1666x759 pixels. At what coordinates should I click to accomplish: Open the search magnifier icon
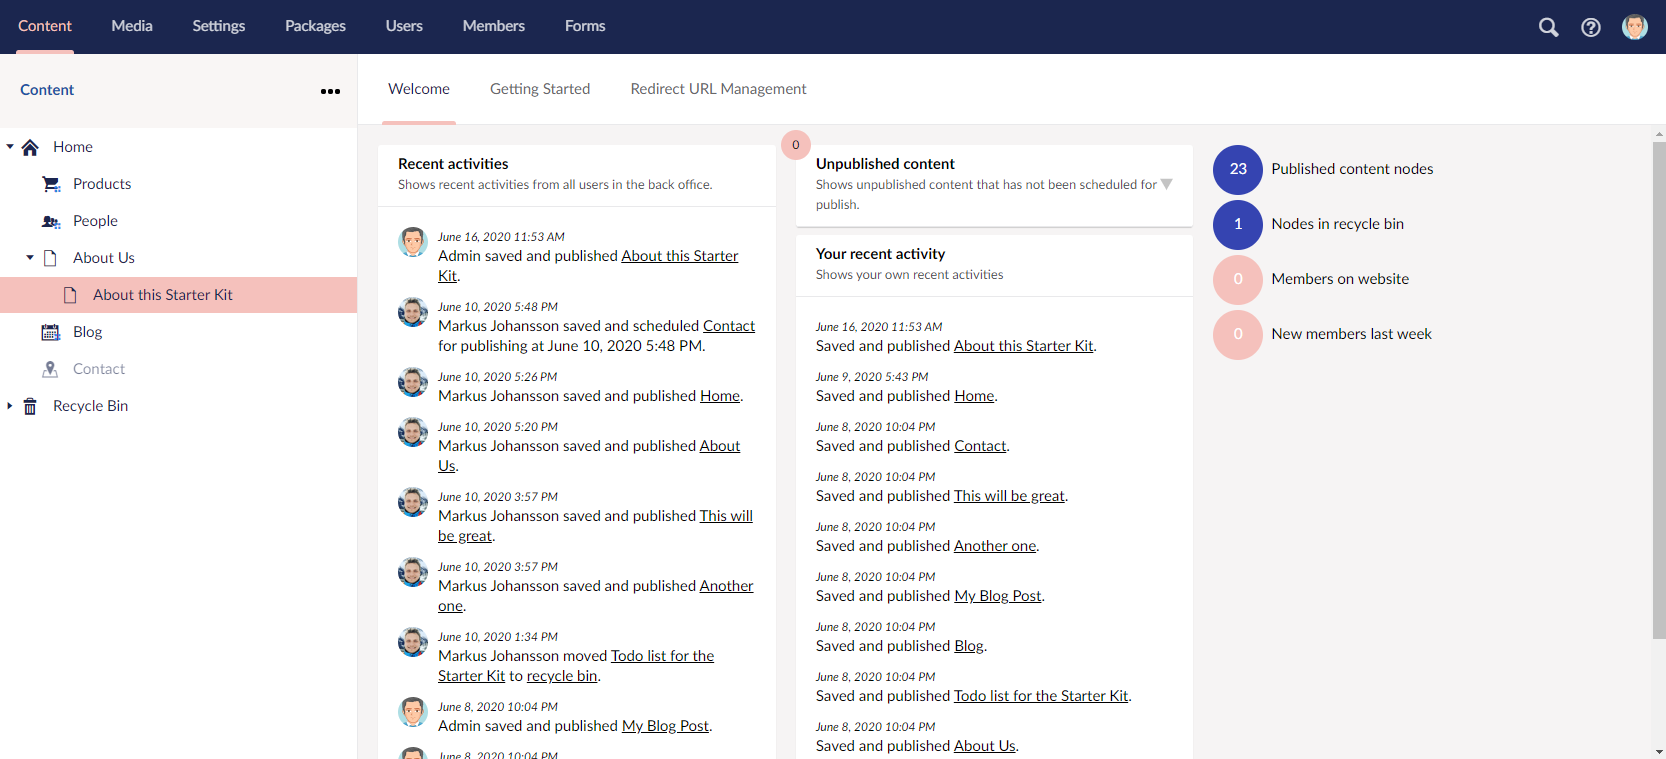1548,27
